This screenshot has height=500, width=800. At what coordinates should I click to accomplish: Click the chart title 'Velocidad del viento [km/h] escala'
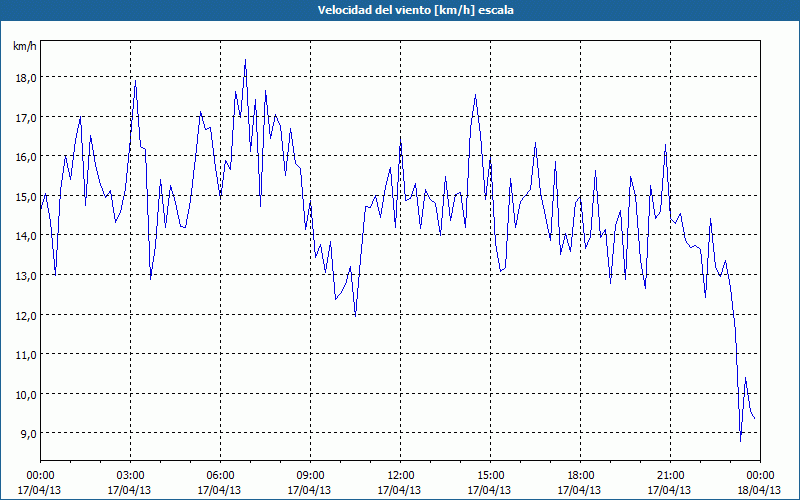tap(415, 10)
